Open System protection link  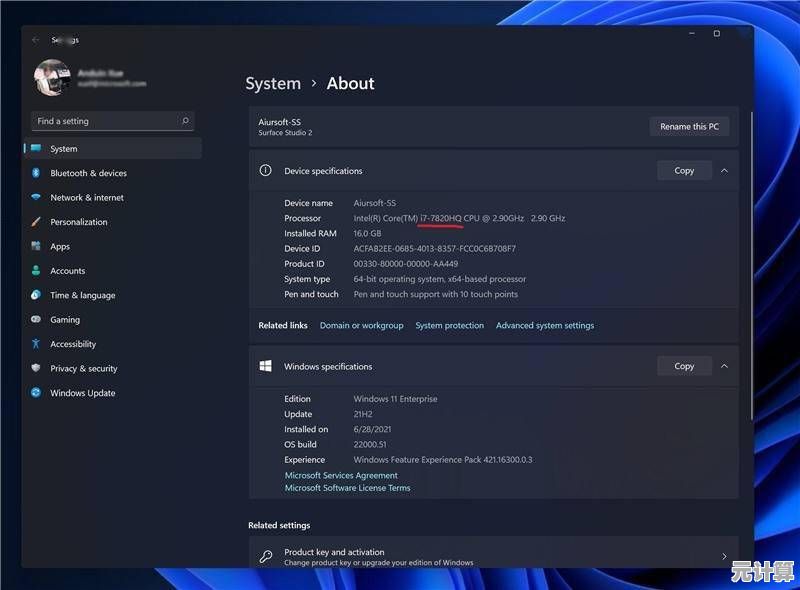449,326
